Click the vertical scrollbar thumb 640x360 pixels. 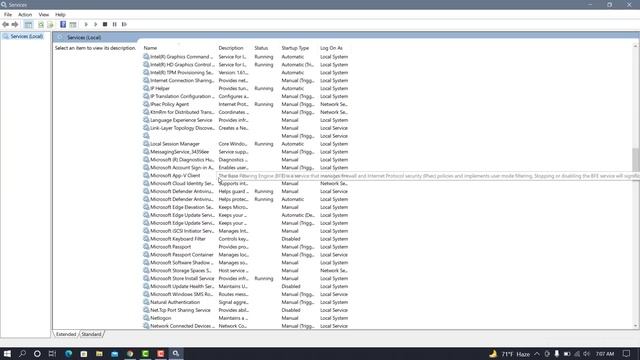pos(636,160)
